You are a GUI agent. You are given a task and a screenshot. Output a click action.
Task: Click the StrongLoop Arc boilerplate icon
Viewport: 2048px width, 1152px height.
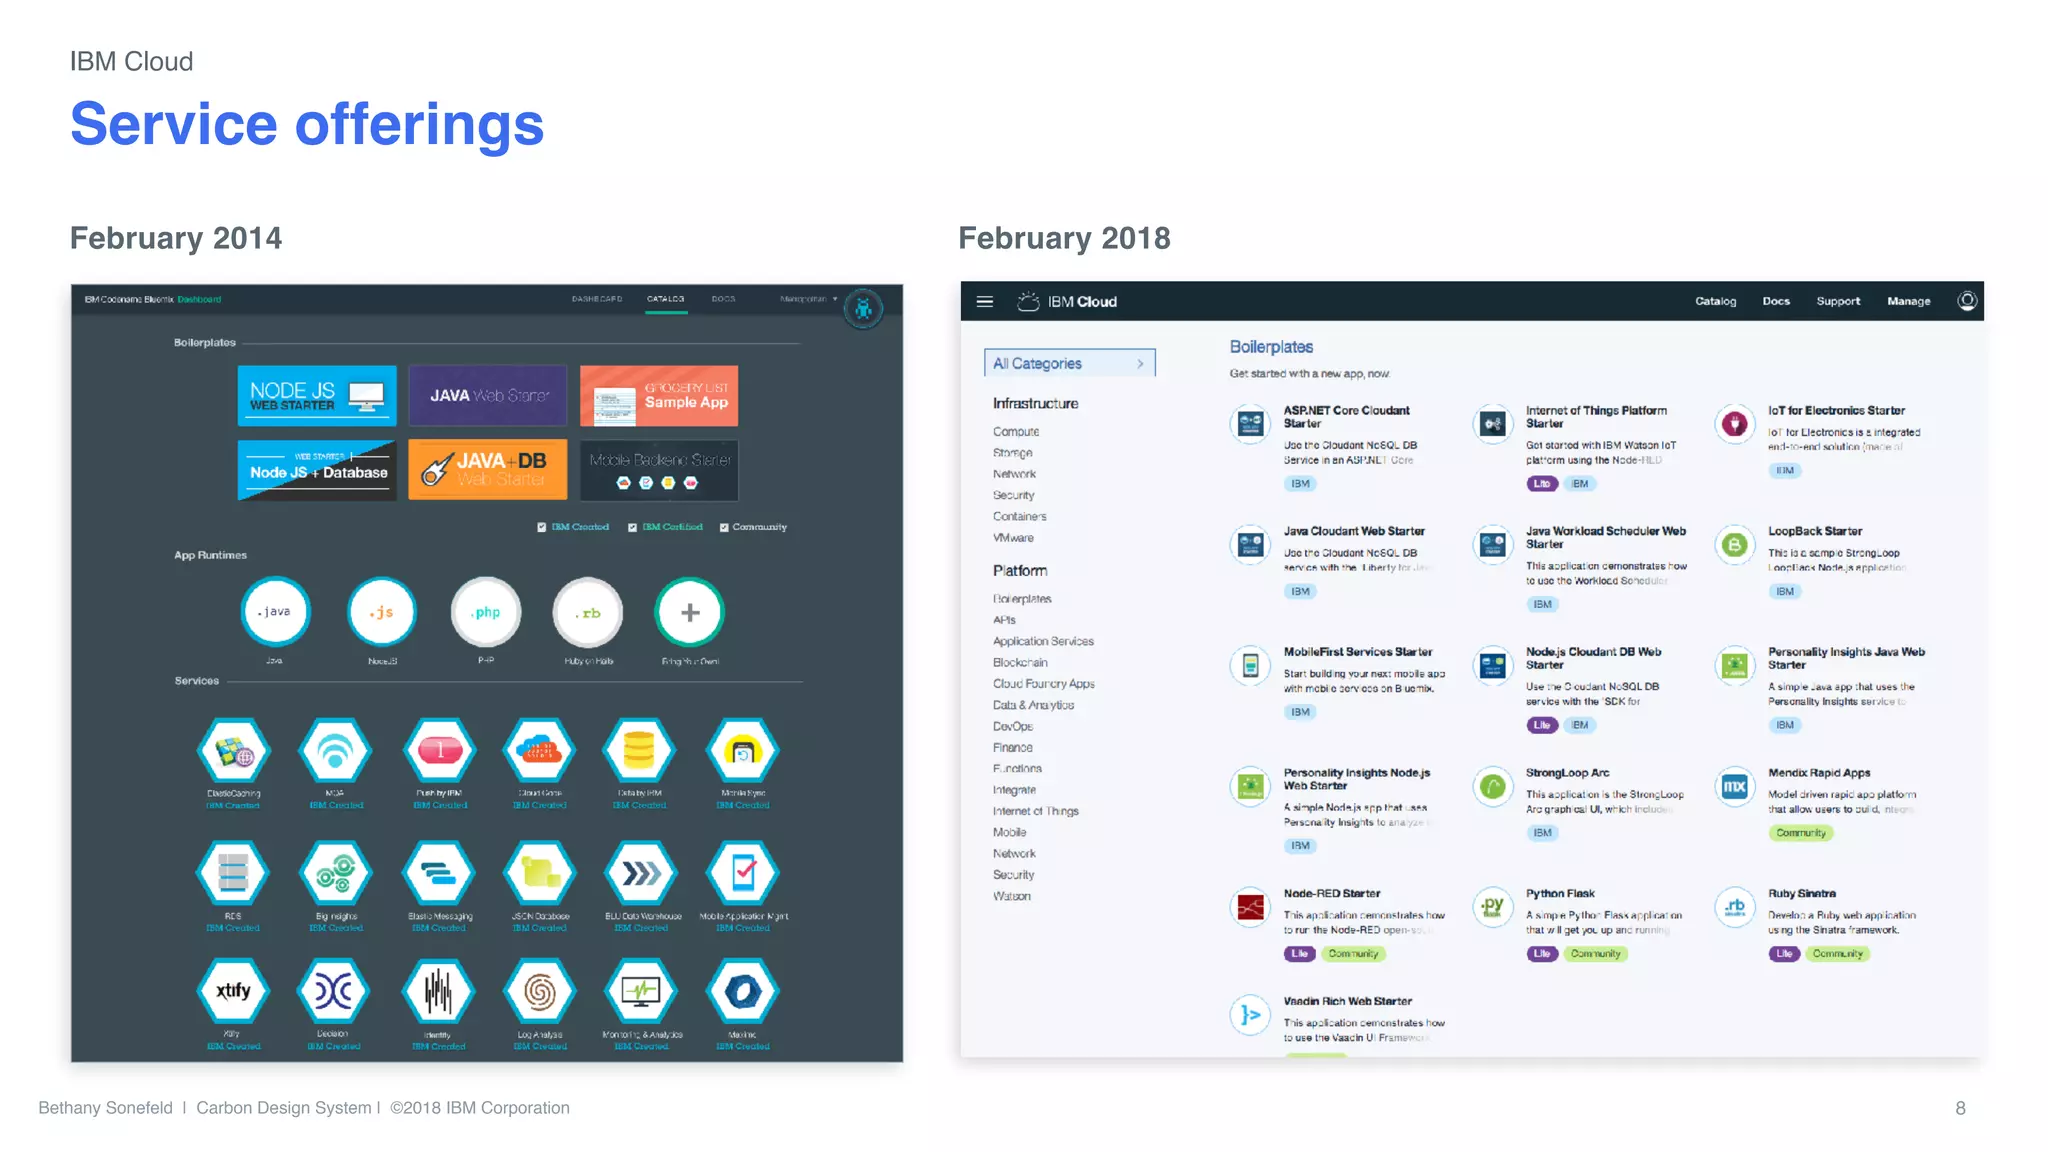[x=1493, y=787]
